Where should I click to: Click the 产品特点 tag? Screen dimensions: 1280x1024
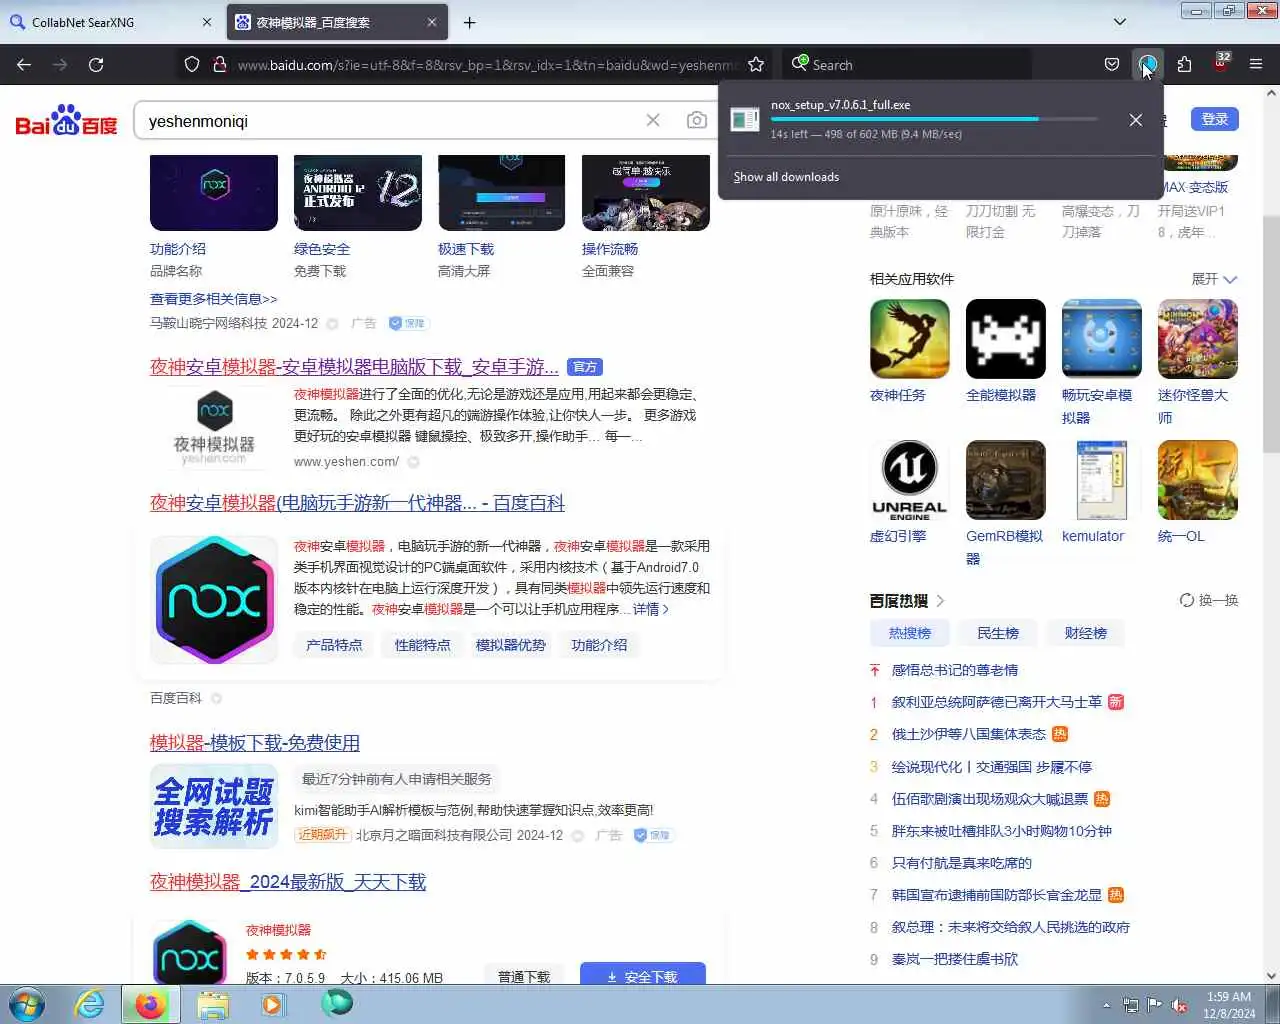(x=334, y=645)
